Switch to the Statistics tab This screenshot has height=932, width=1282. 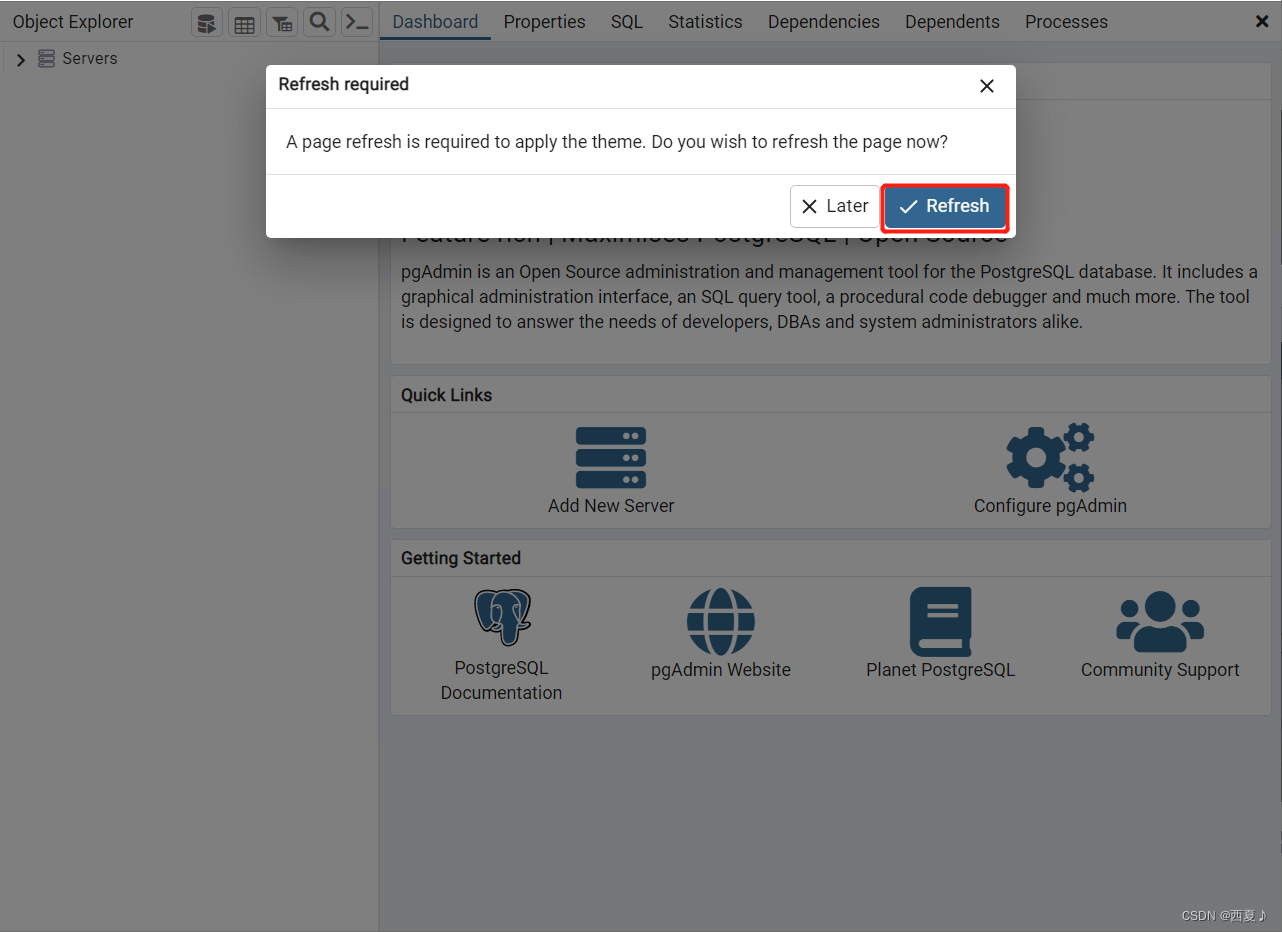pos(705,22)
